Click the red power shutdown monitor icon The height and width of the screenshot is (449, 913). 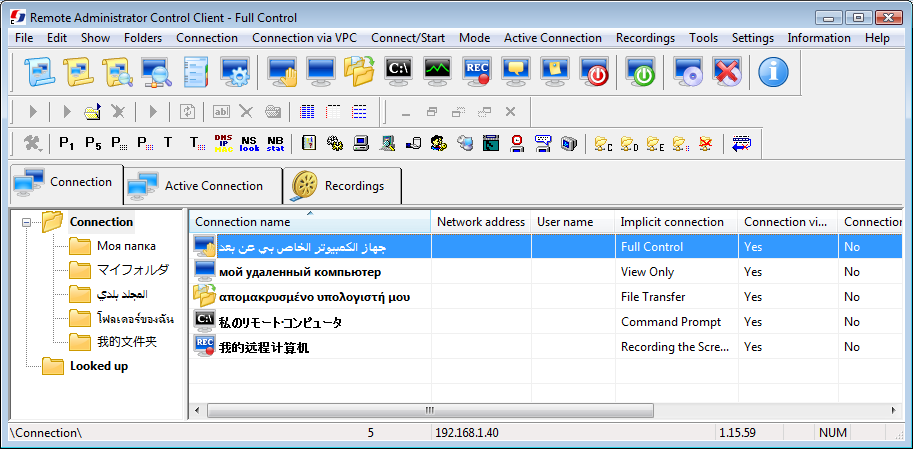pyautogui.click(x=594, y=72)
